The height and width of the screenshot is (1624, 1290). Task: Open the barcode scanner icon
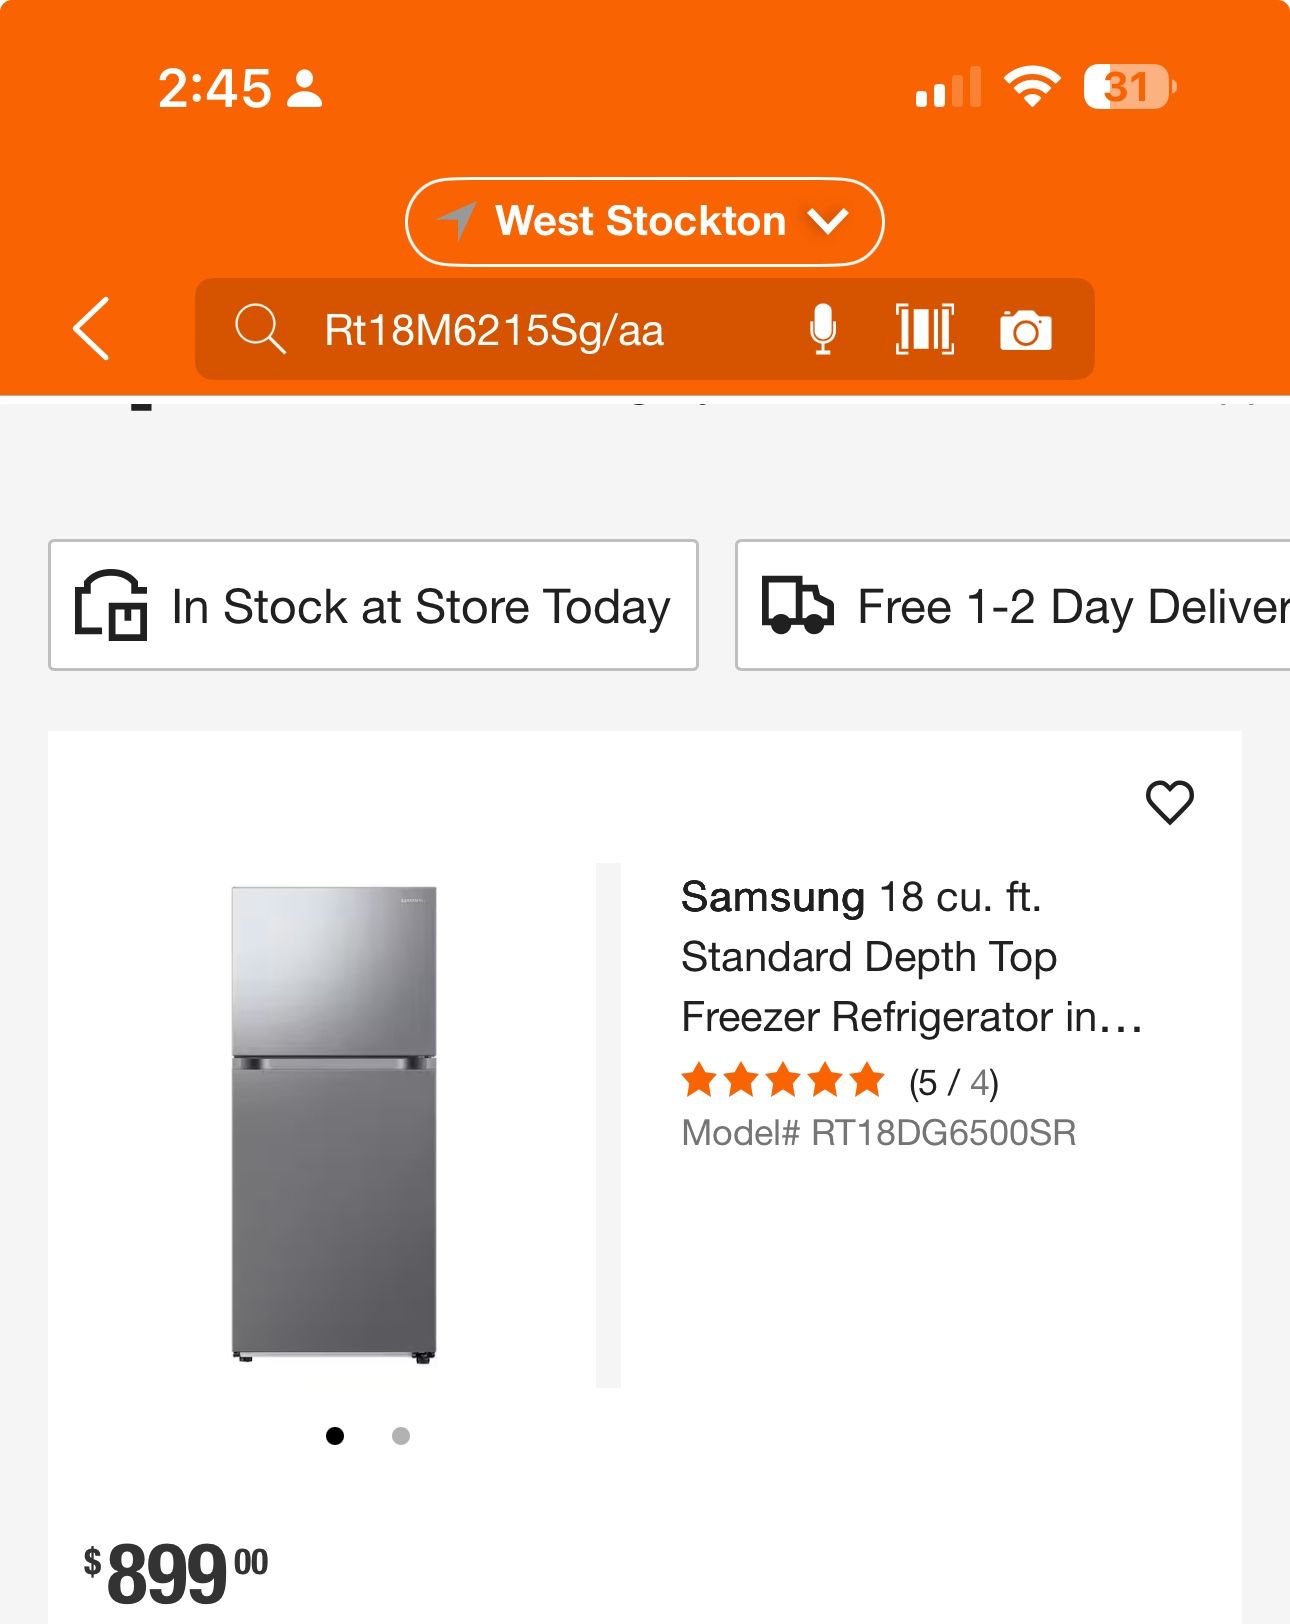(x=925, y=329)
